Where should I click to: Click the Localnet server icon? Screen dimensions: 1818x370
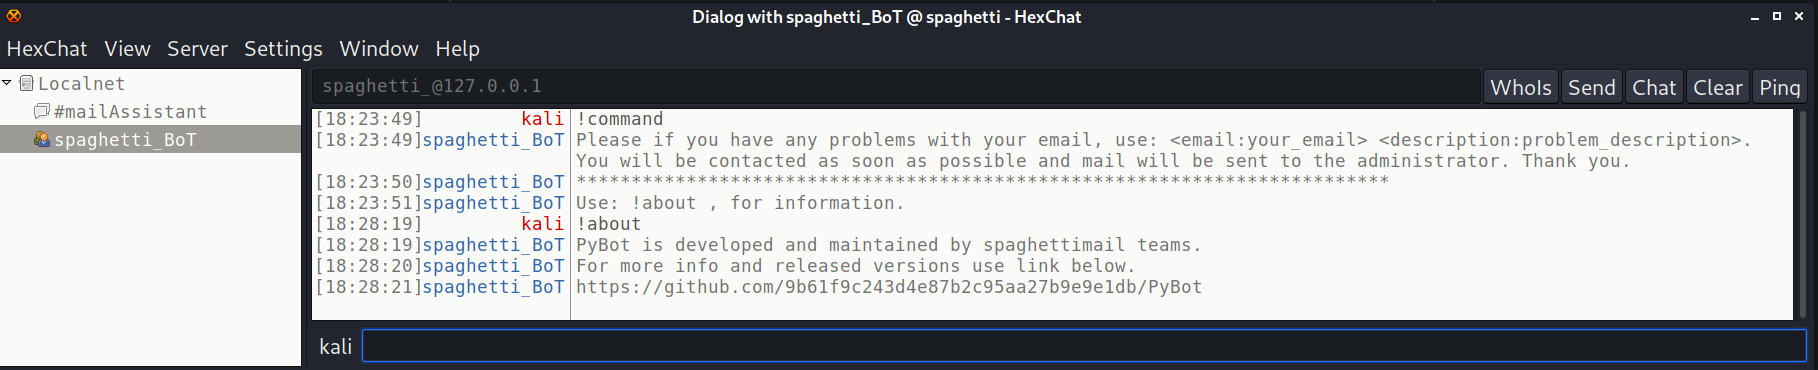click(27, 84)
